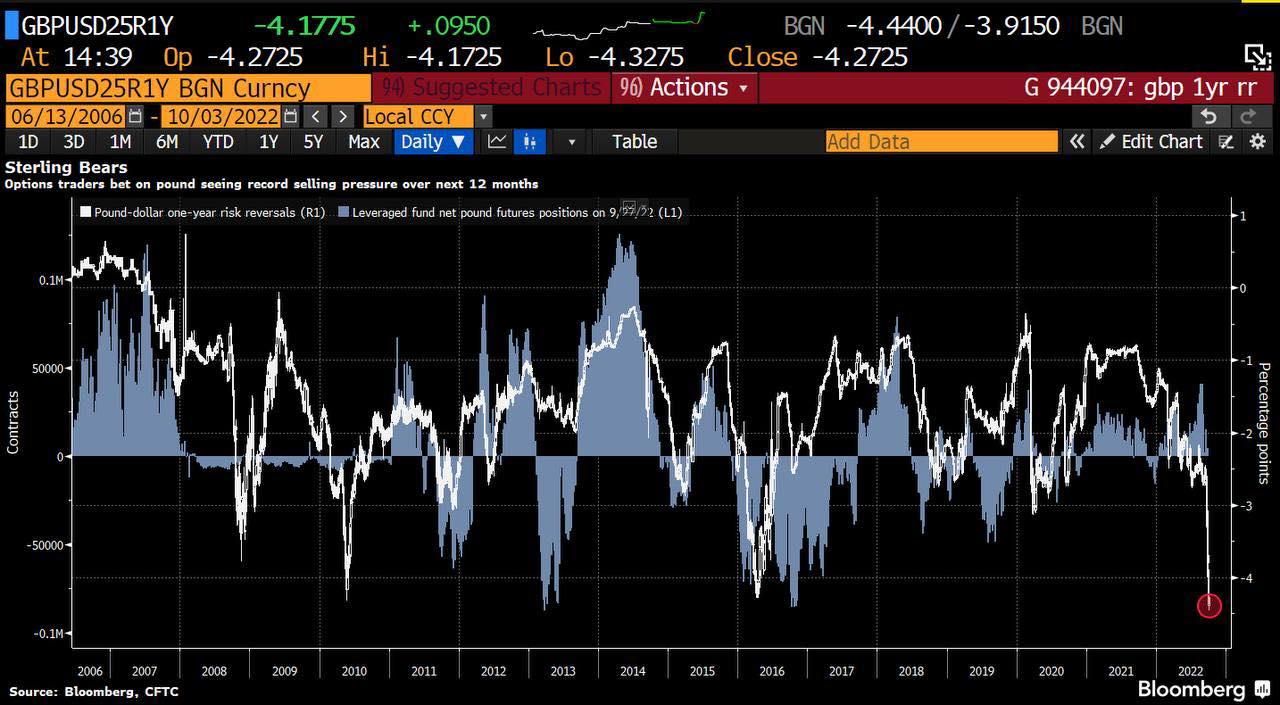The image size is (1280, 705).
Task: Click the options traders subtitle text
Action: [x=271, y=184]
